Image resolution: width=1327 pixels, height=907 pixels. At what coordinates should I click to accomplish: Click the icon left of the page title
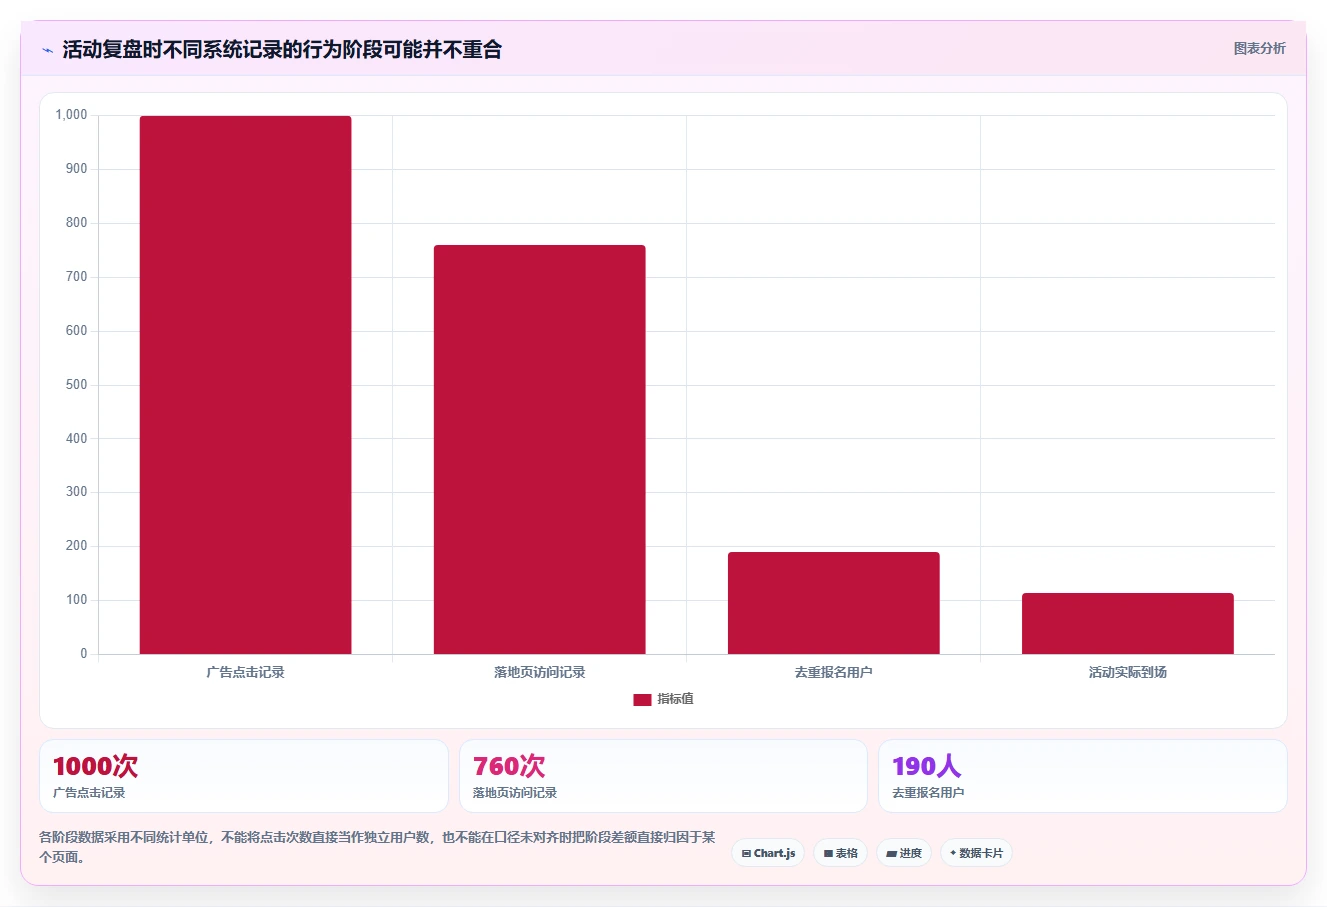point(47,50)
